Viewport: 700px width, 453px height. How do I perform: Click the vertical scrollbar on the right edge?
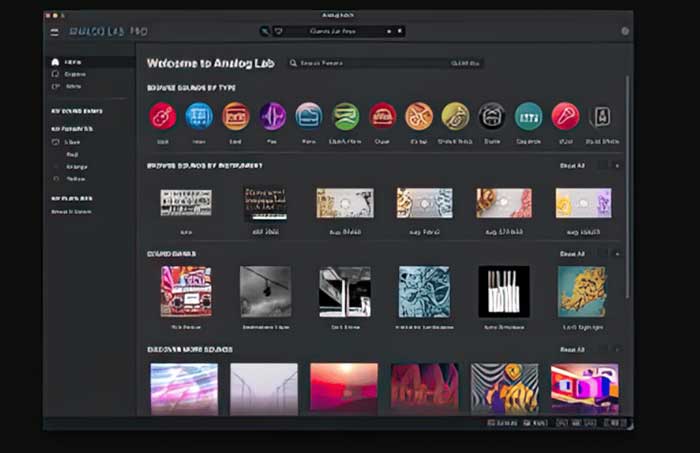628,187
